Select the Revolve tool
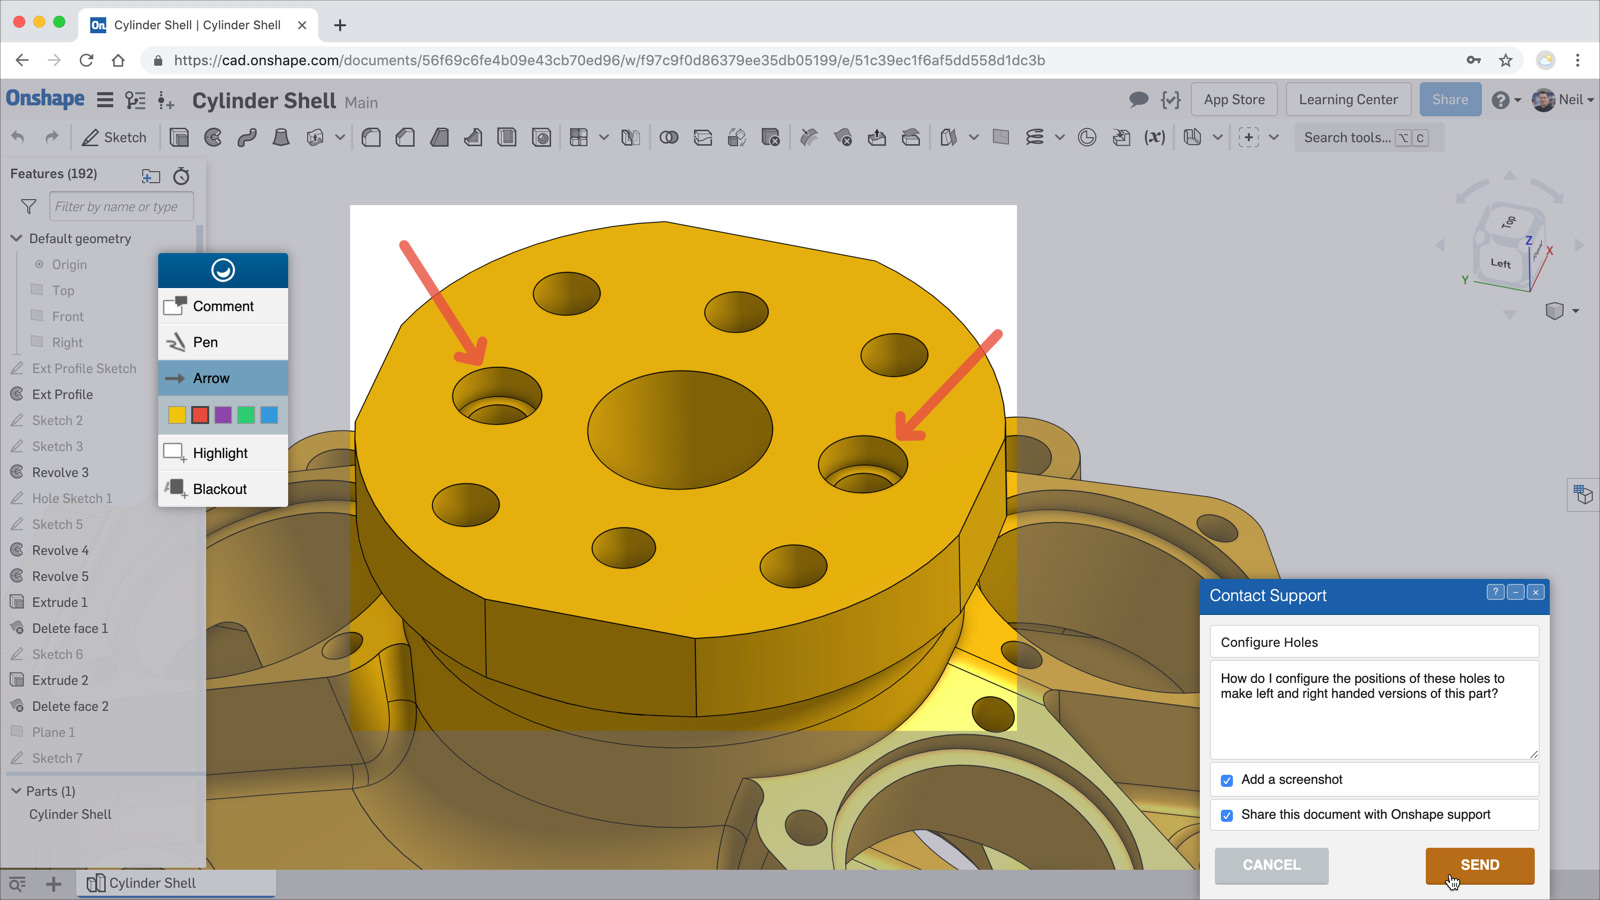The image size is (1600, 900). tap(212, 137)
